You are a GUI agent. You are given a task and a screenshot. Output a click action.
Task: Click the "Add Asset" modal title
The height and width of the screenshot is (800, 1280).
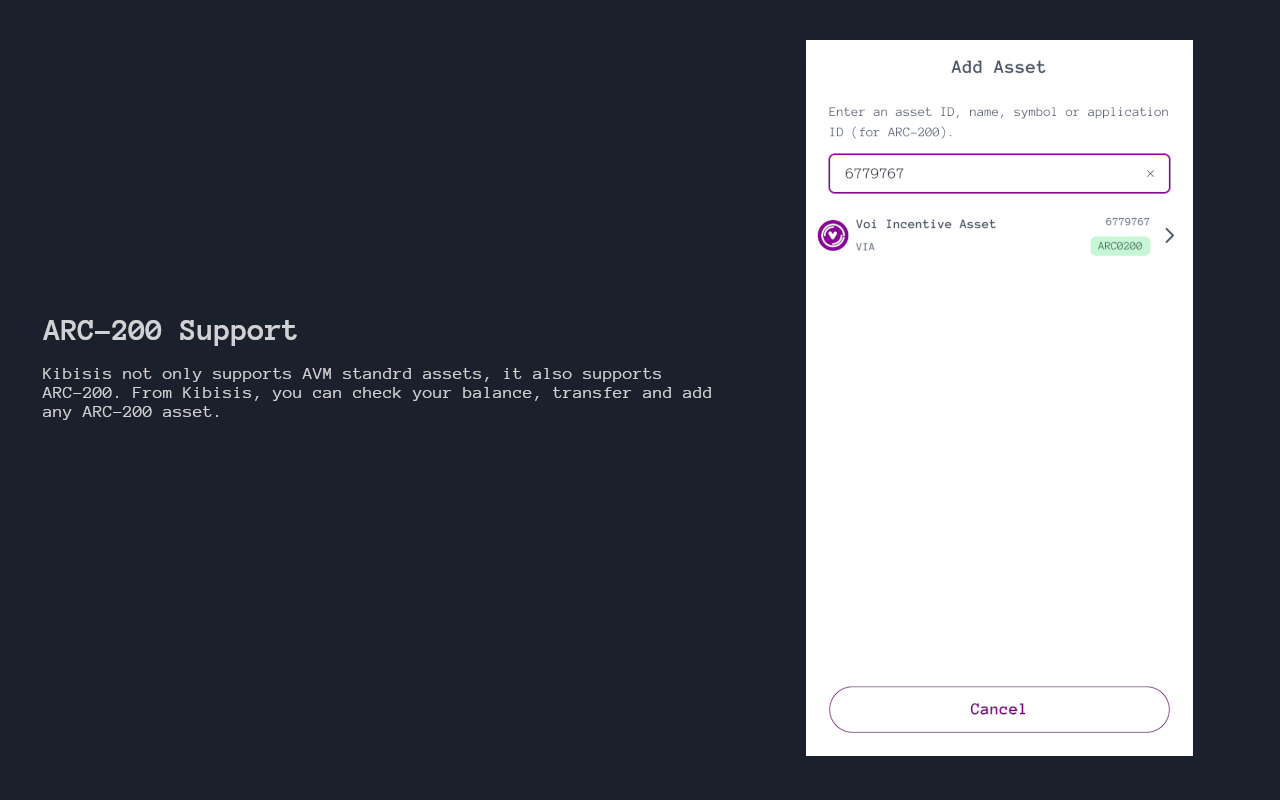[x=998, y=68]
